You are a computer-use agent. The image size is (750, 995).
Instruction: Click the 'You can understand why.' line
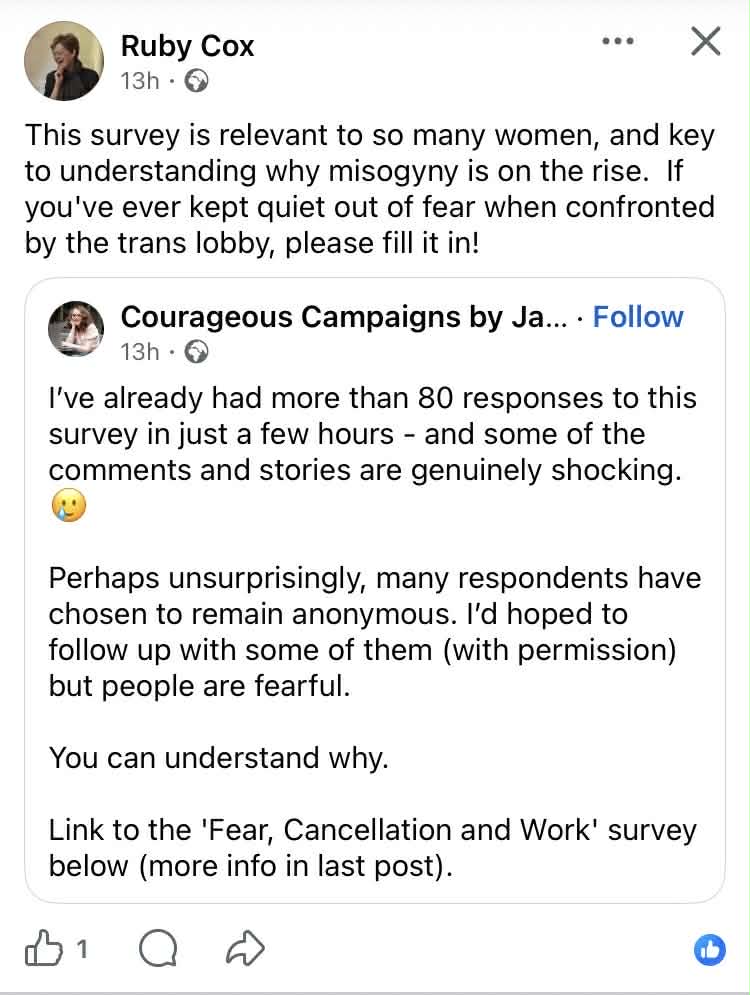(x=218, y=758)
